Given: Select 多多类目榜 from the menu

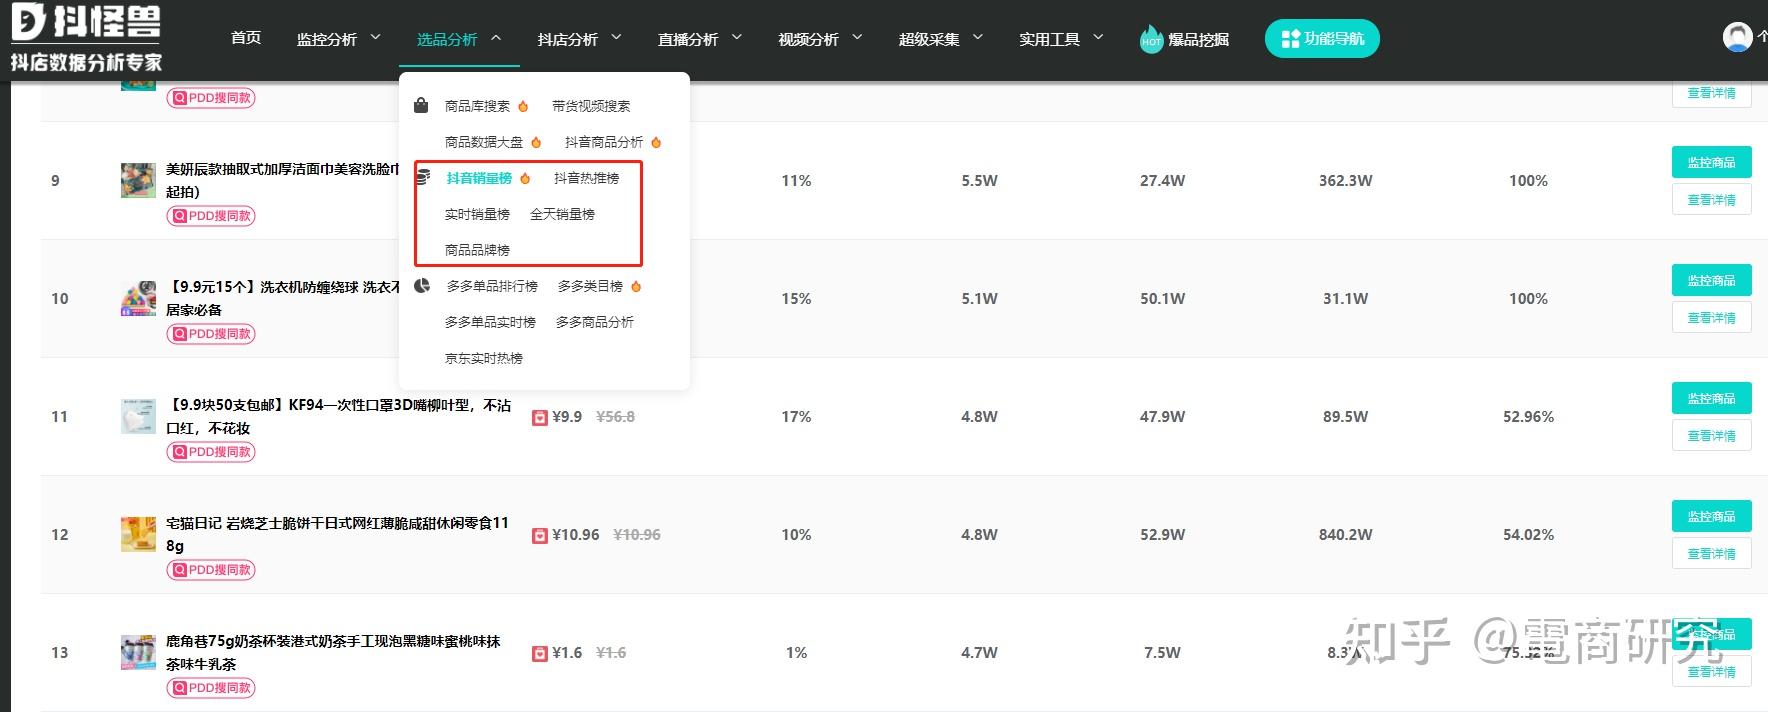Looking at the screenshot, I should [590, 286].
